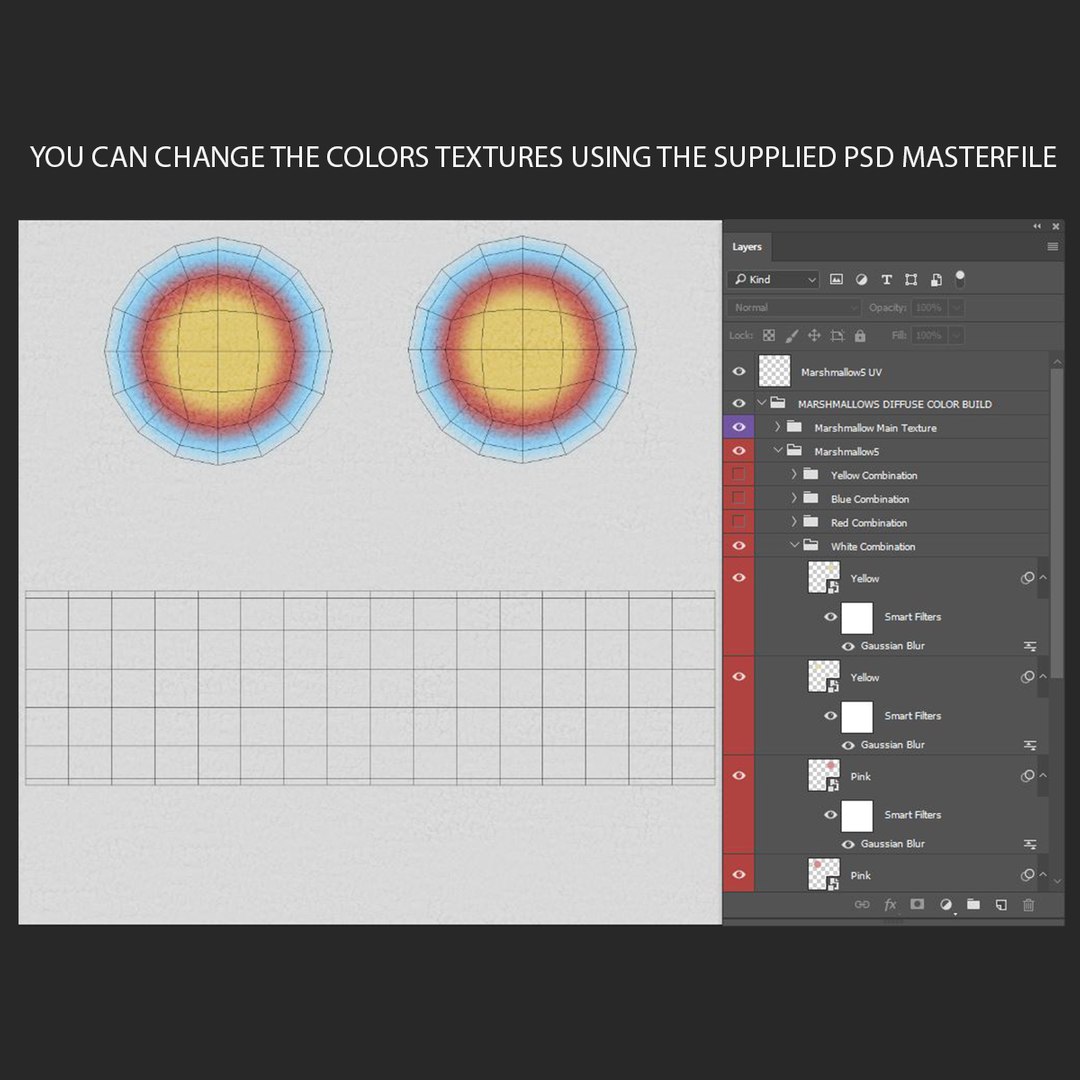The width and height of the screenshot is (1080, 1080).
Task: Filter for shape layers icon
Action: coord(911,279)
